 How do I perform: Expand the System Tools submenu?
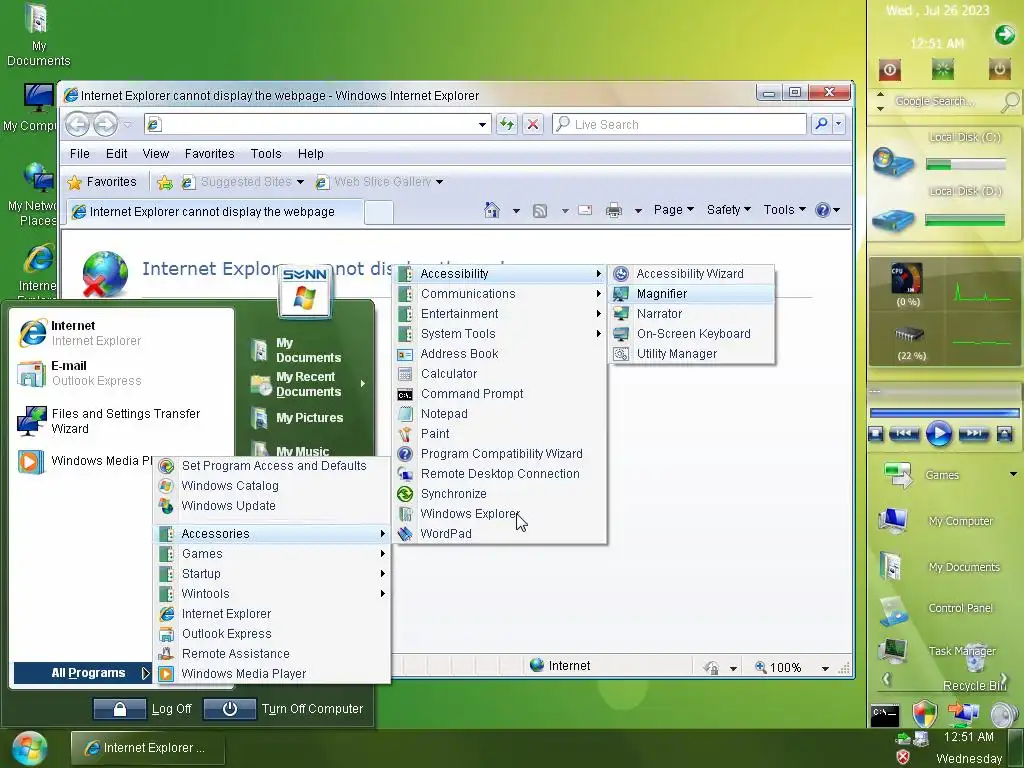click(500, 334)
